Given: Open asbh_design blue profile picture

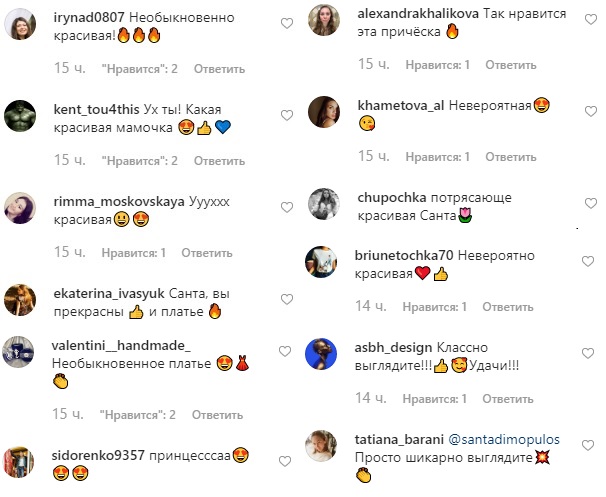Looking at the screenshot, I should (x=321, y=354).
